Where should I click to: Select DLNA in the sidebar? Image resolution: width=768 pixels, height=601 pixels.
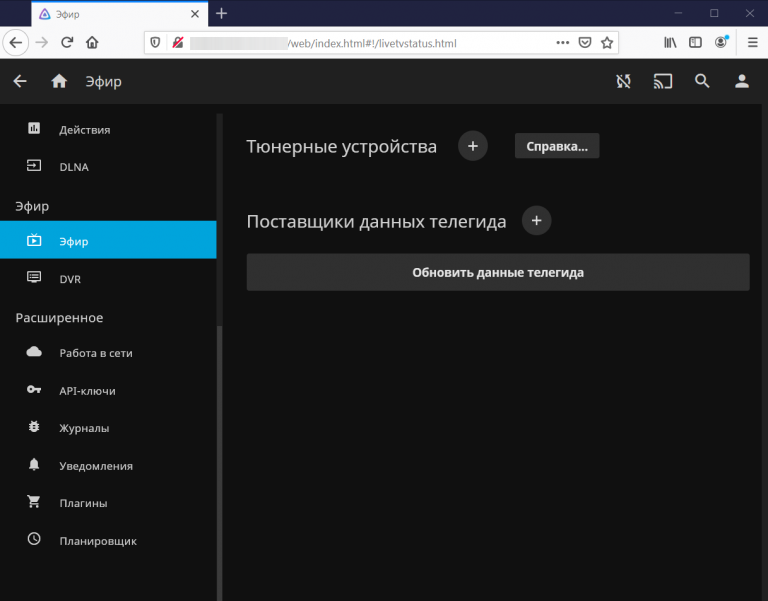74,167
